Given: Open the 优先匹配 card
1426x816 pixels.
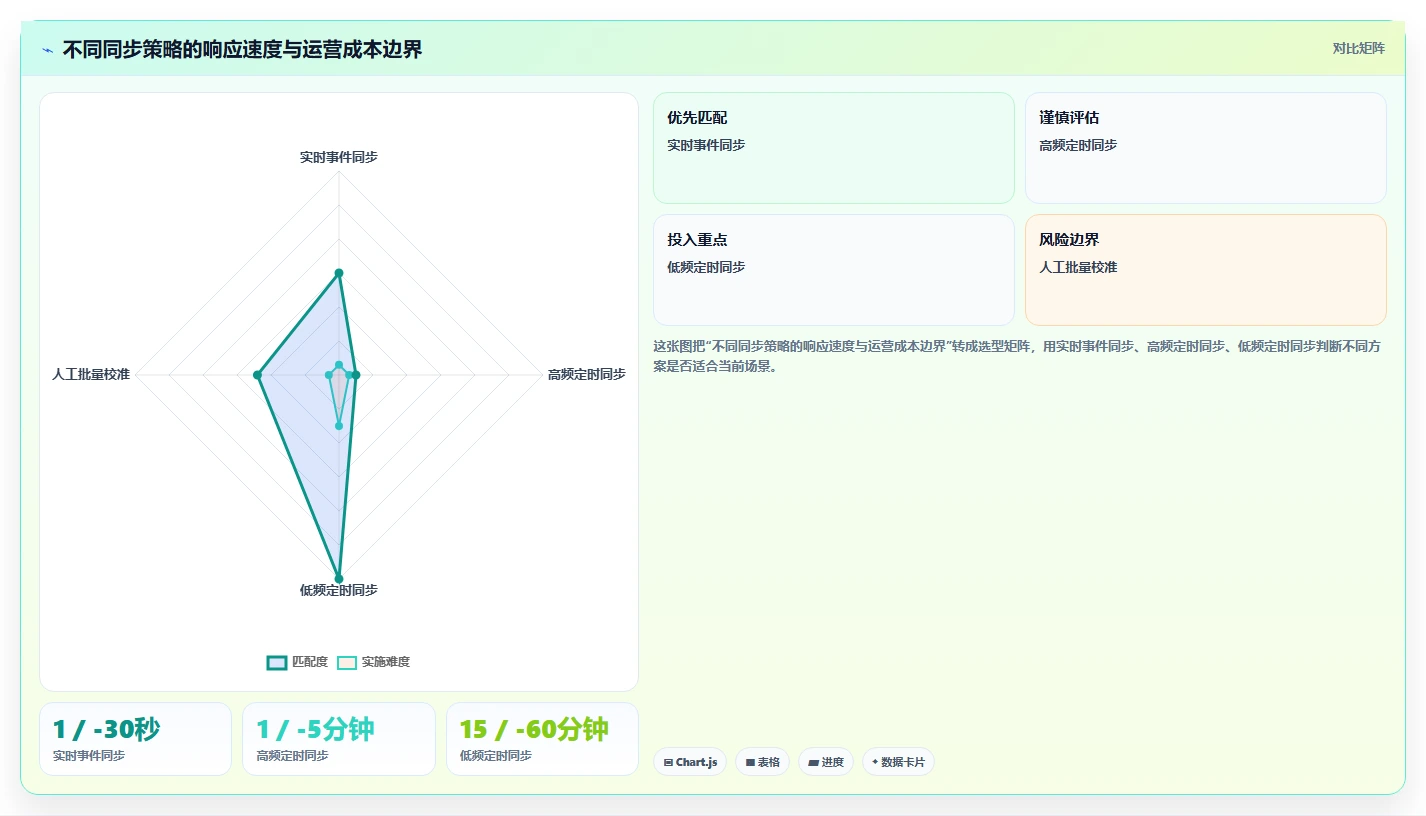Looking at the screenshot, I should [833, 148].
